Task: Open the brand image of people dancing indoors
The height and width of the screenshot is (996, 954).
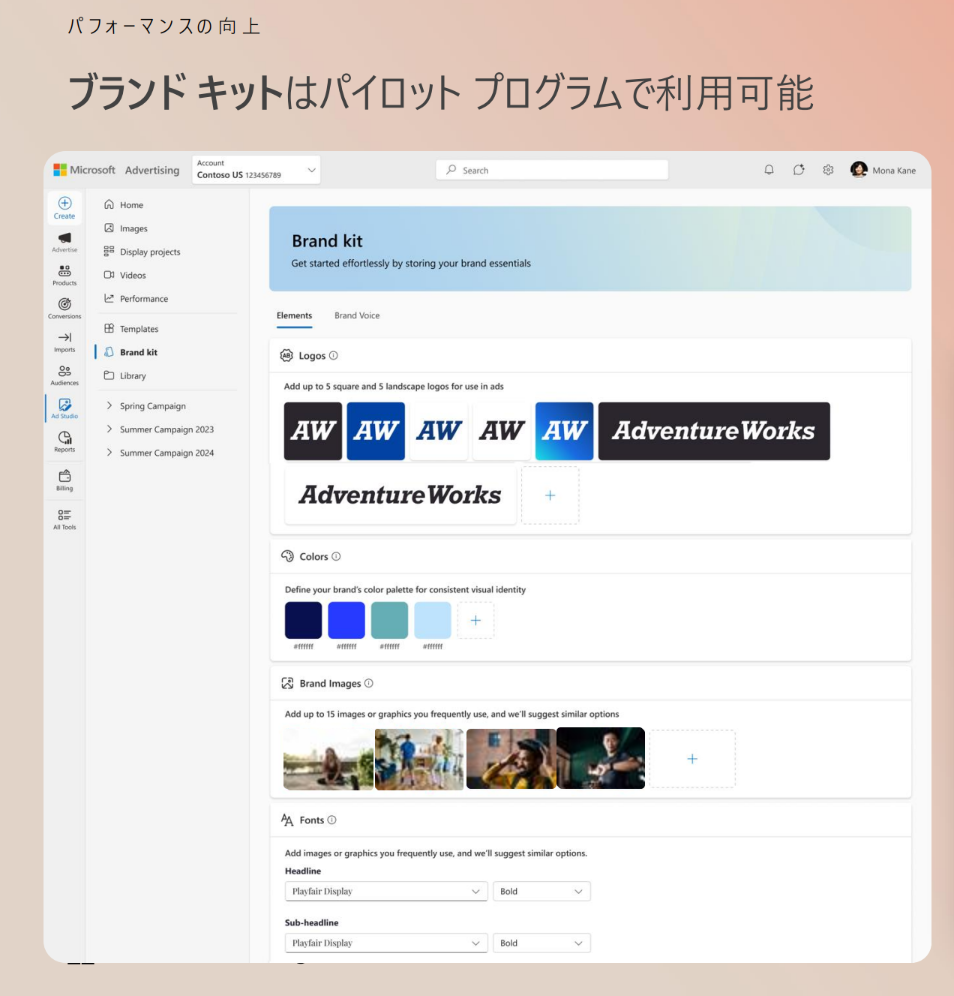Action: (x=419, y=758)
